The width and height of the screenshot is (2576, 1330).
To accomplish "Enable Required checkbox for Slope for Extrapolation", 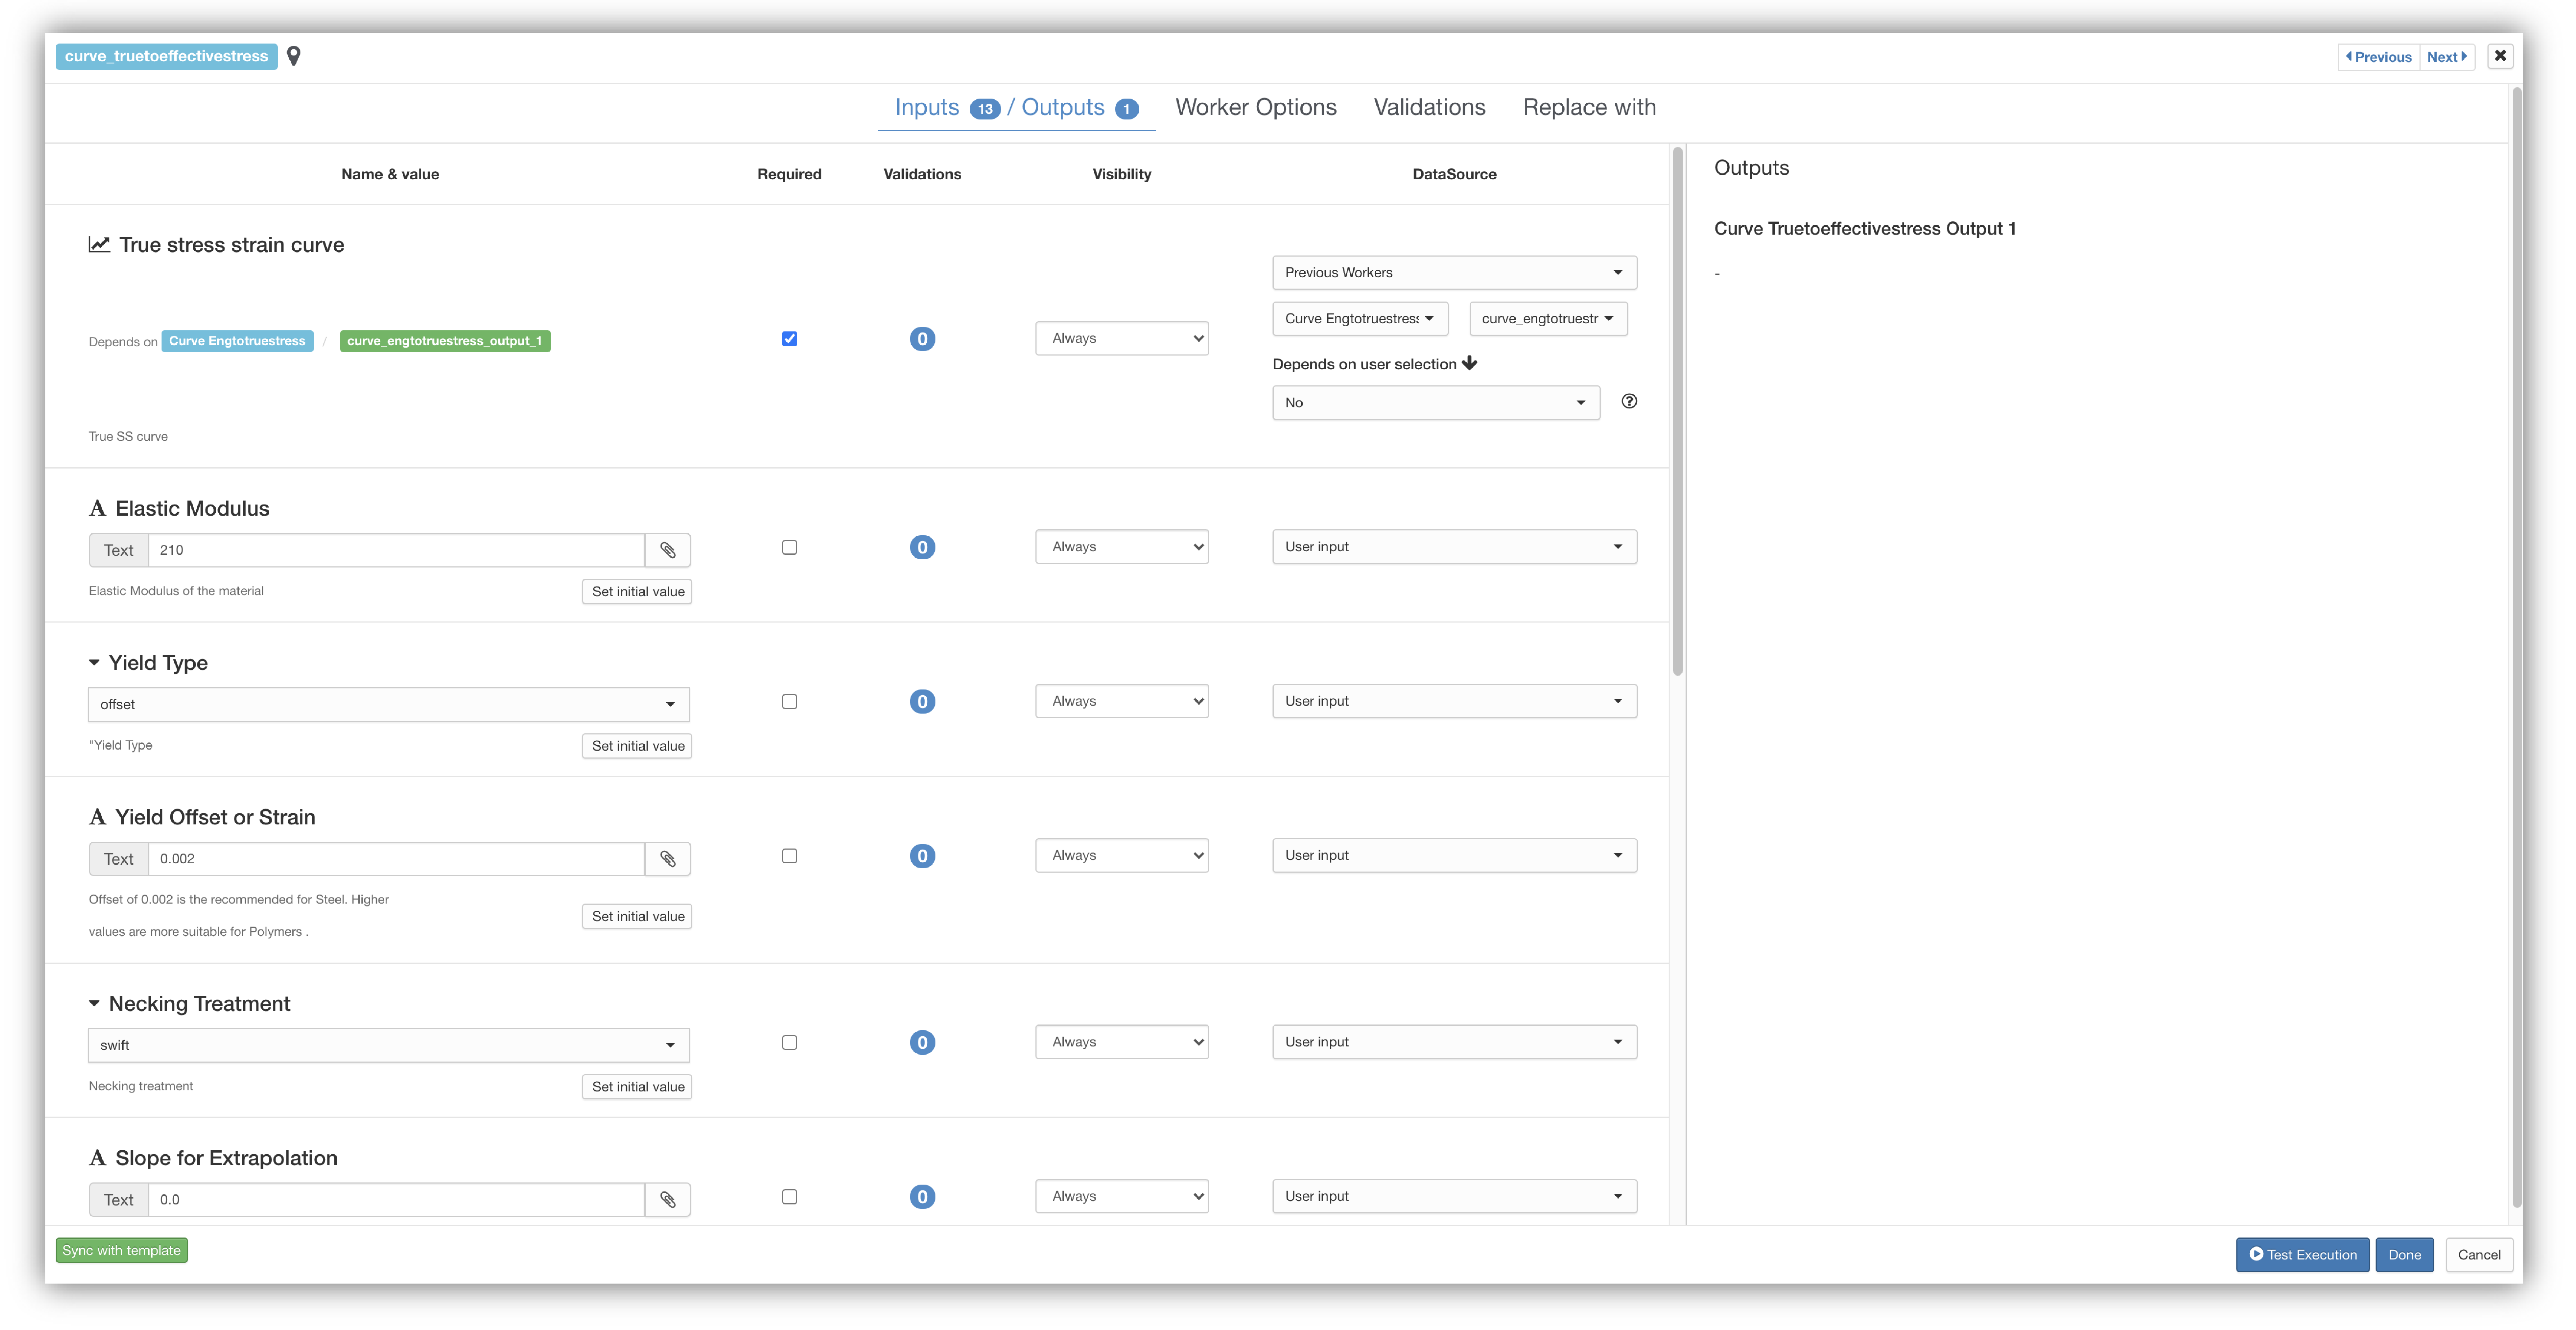I will coord(789,1197).
